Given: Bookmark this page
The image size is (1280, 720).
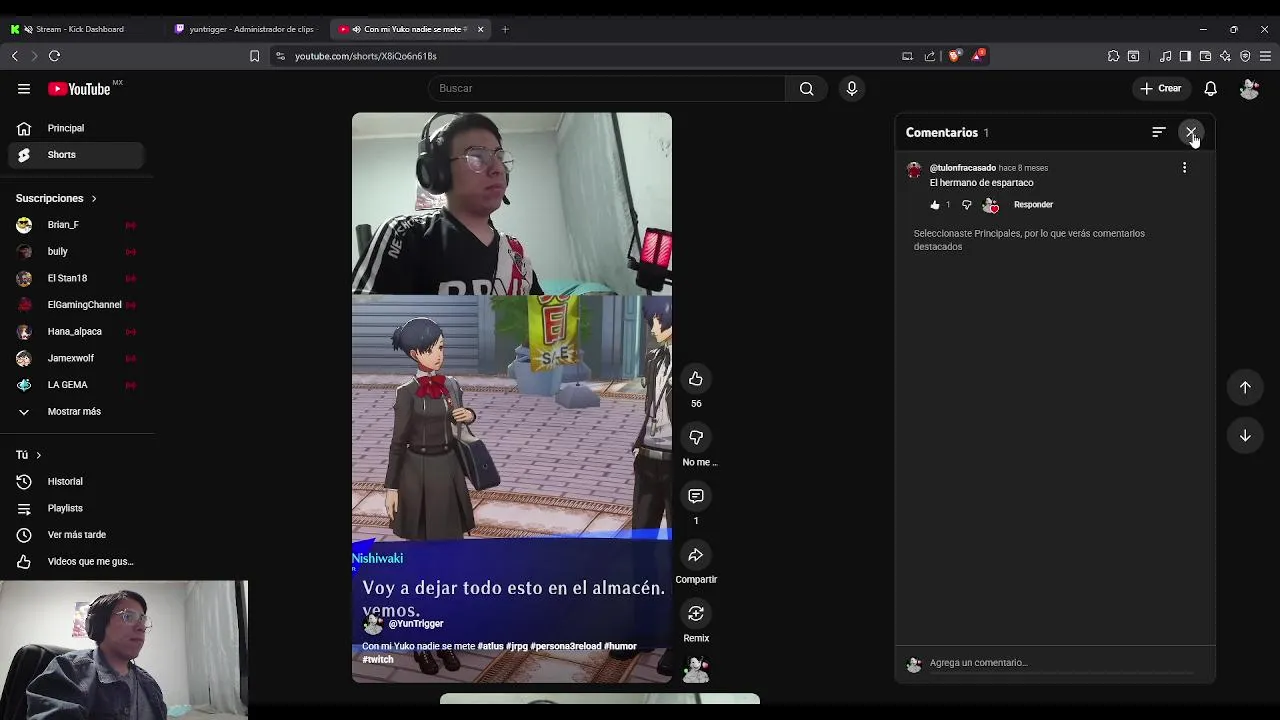Looking at the screenshot, I should (254, 56).
